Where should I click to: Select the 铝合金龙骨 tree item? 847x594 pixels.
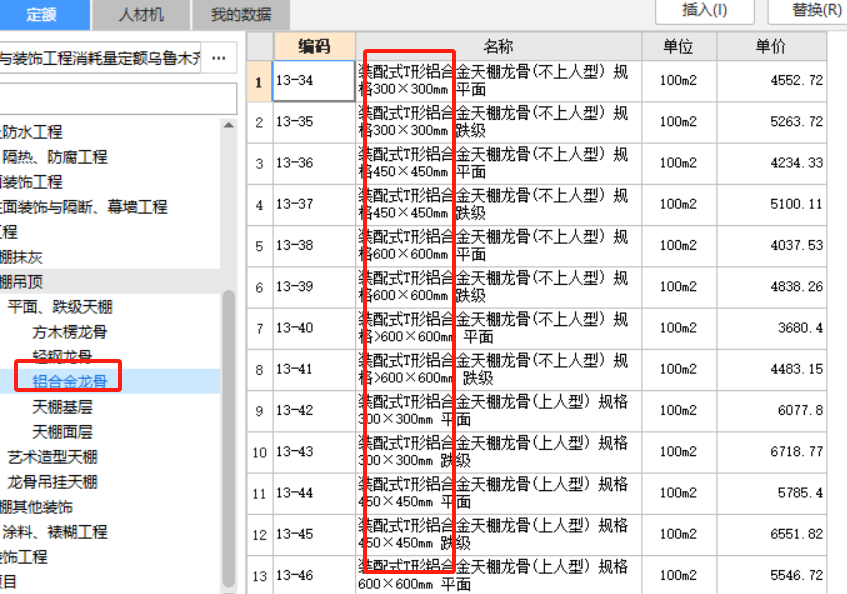(70, 381)
